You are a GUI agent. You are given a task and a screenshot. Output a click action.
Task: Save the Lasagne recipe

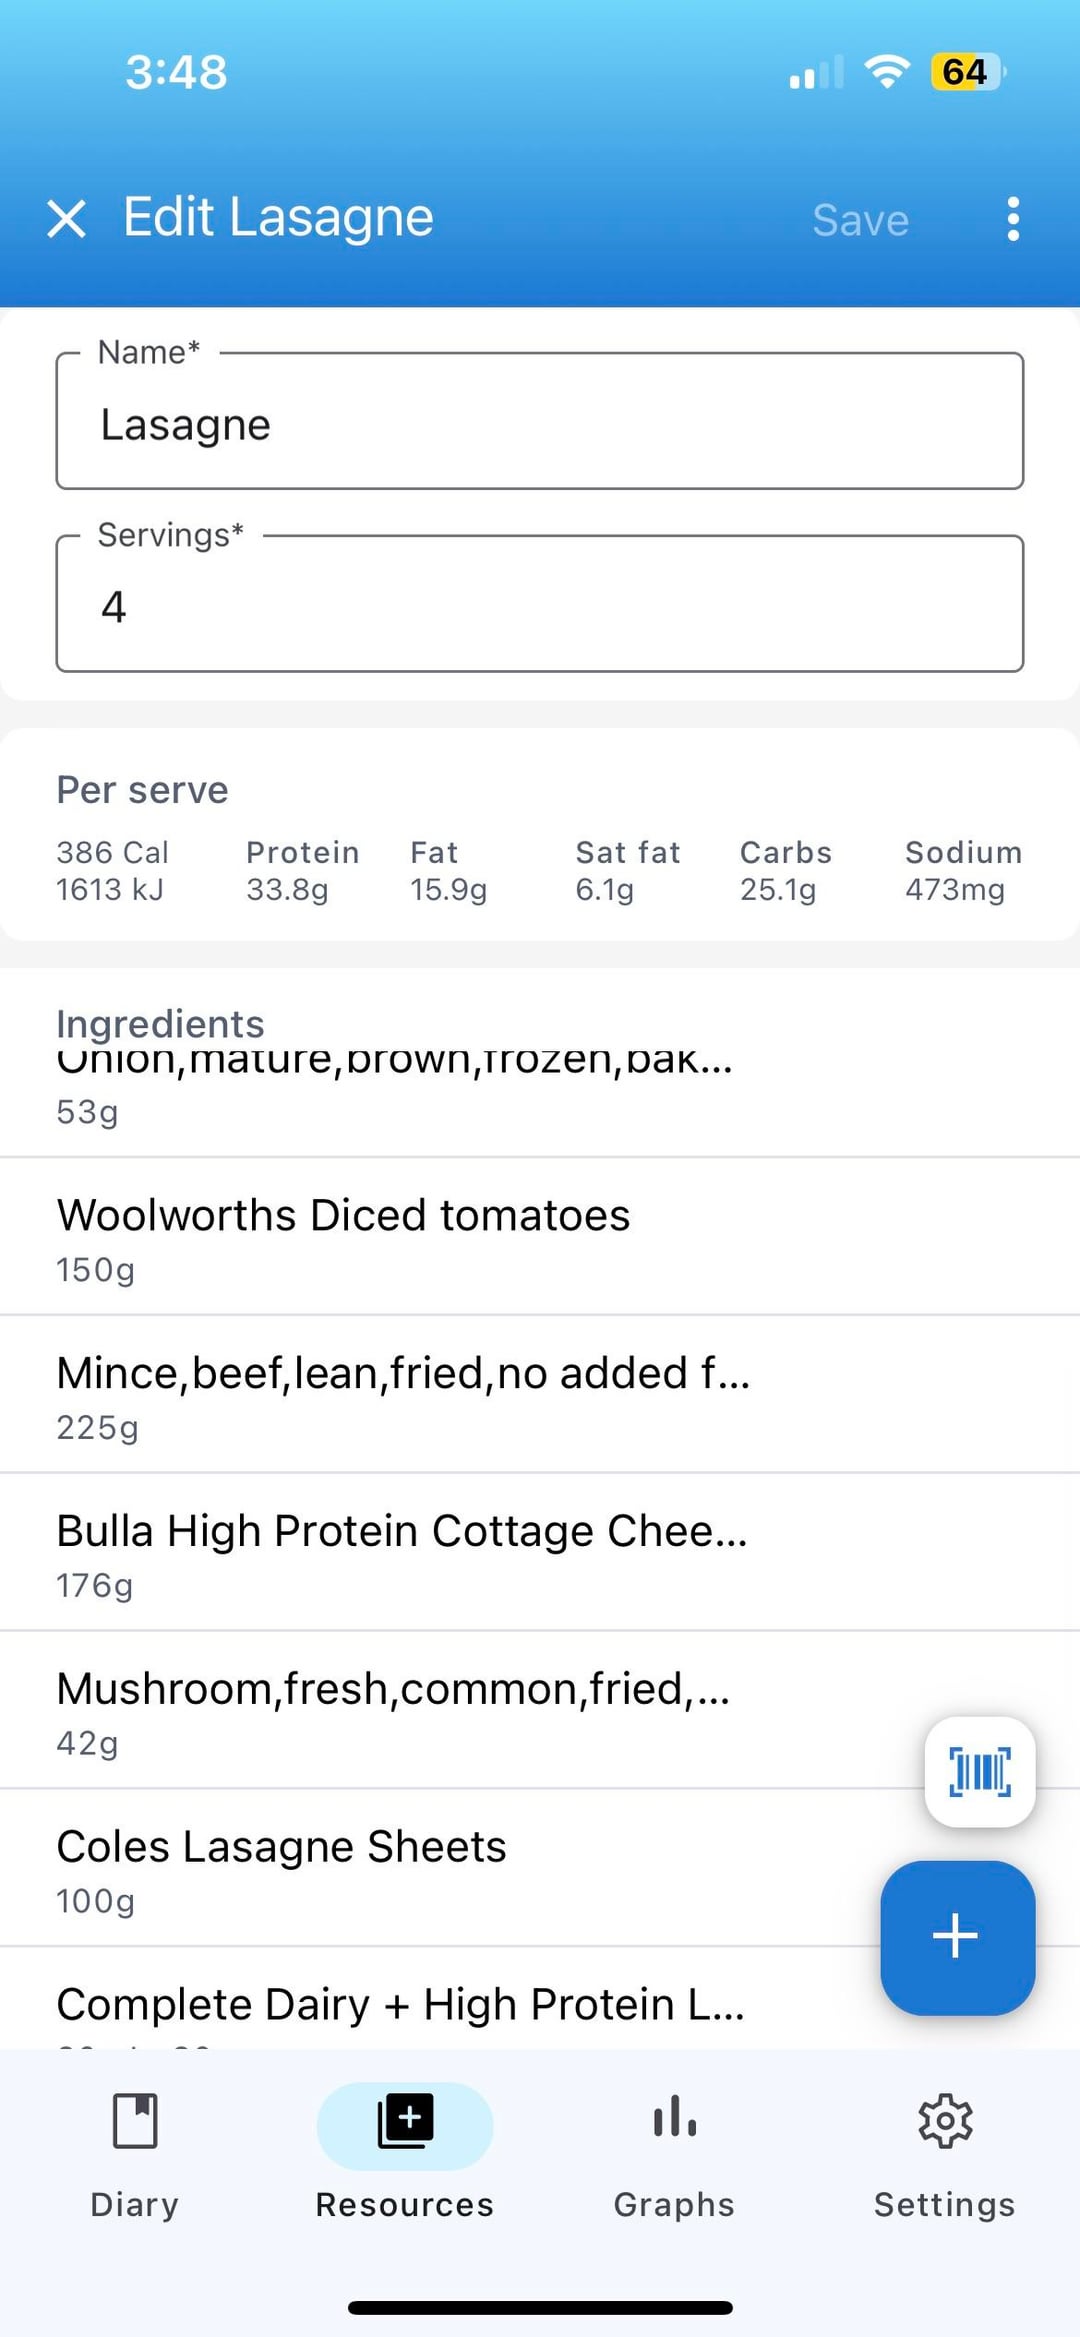coord(860,220)
